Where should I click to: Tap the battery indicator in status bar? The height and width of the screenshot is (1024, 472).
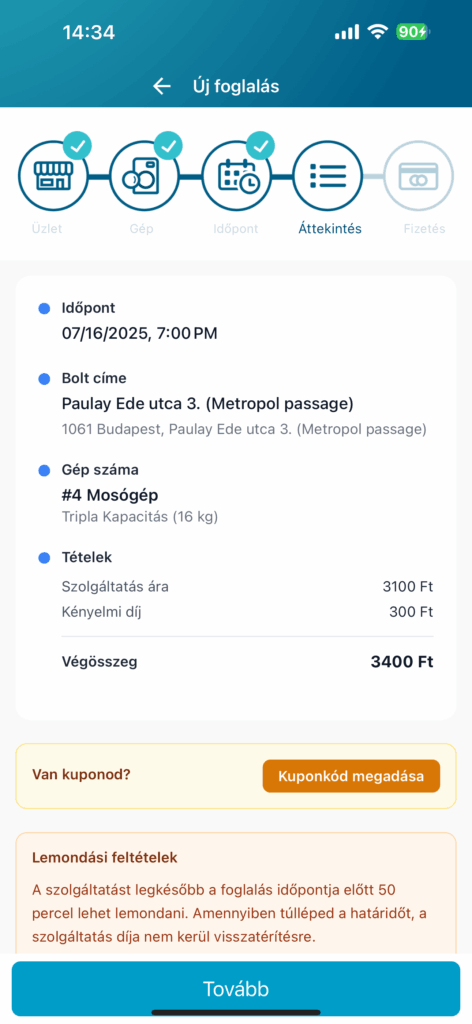click(x=413, y=32)
